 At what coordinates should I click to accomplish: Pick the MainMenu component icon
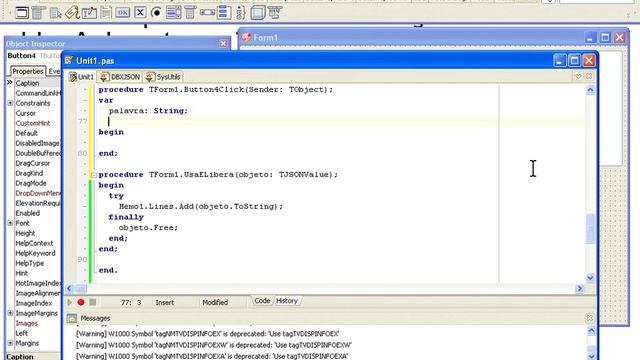tap(38, 13)
